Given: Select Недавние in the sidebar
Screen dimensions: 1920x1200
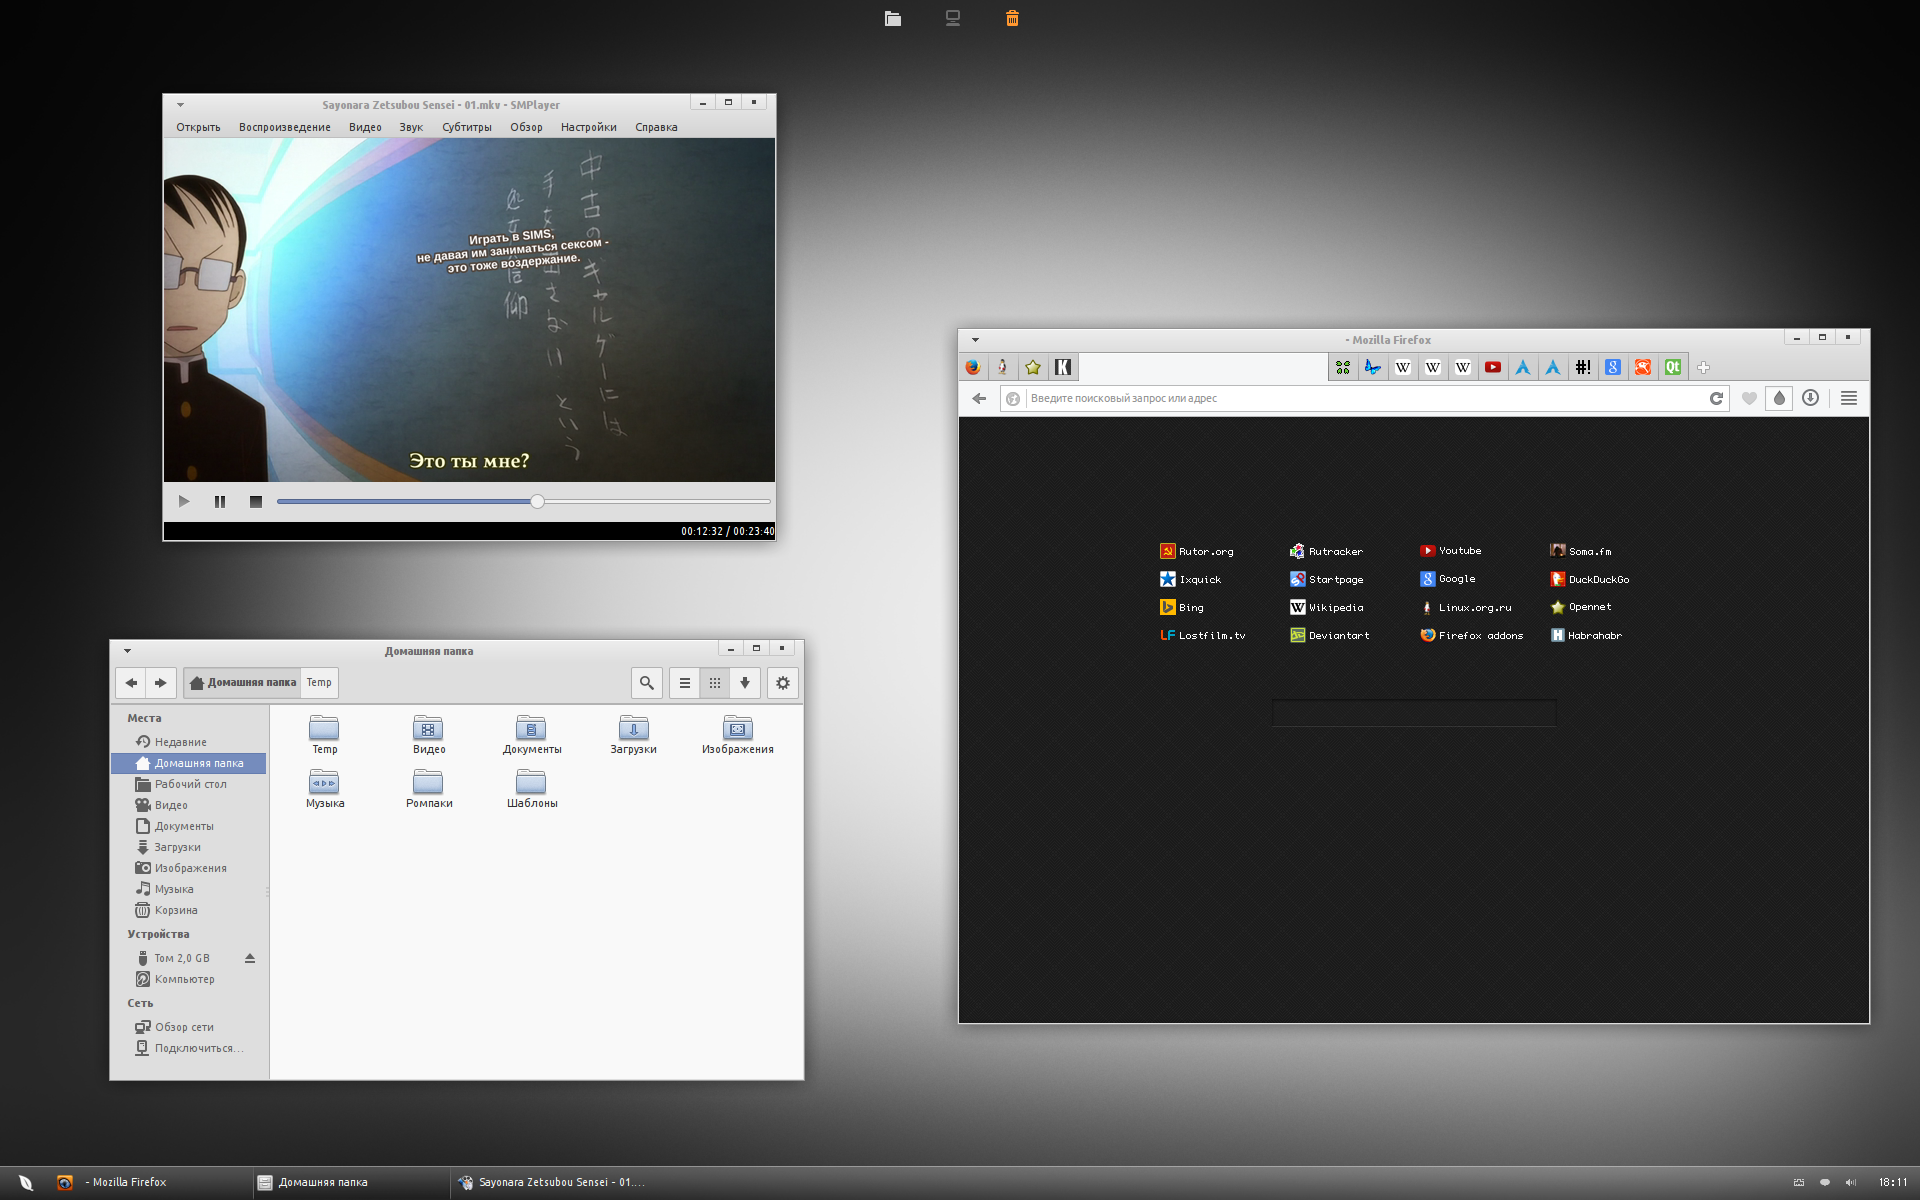Looking at the screenshot, I should [188, 742].
